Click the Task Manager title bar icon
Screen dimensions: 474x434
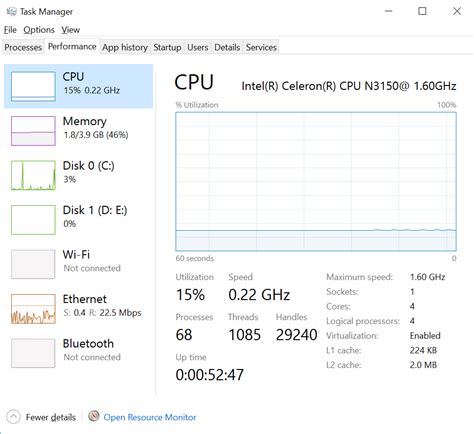pos(11,12)
